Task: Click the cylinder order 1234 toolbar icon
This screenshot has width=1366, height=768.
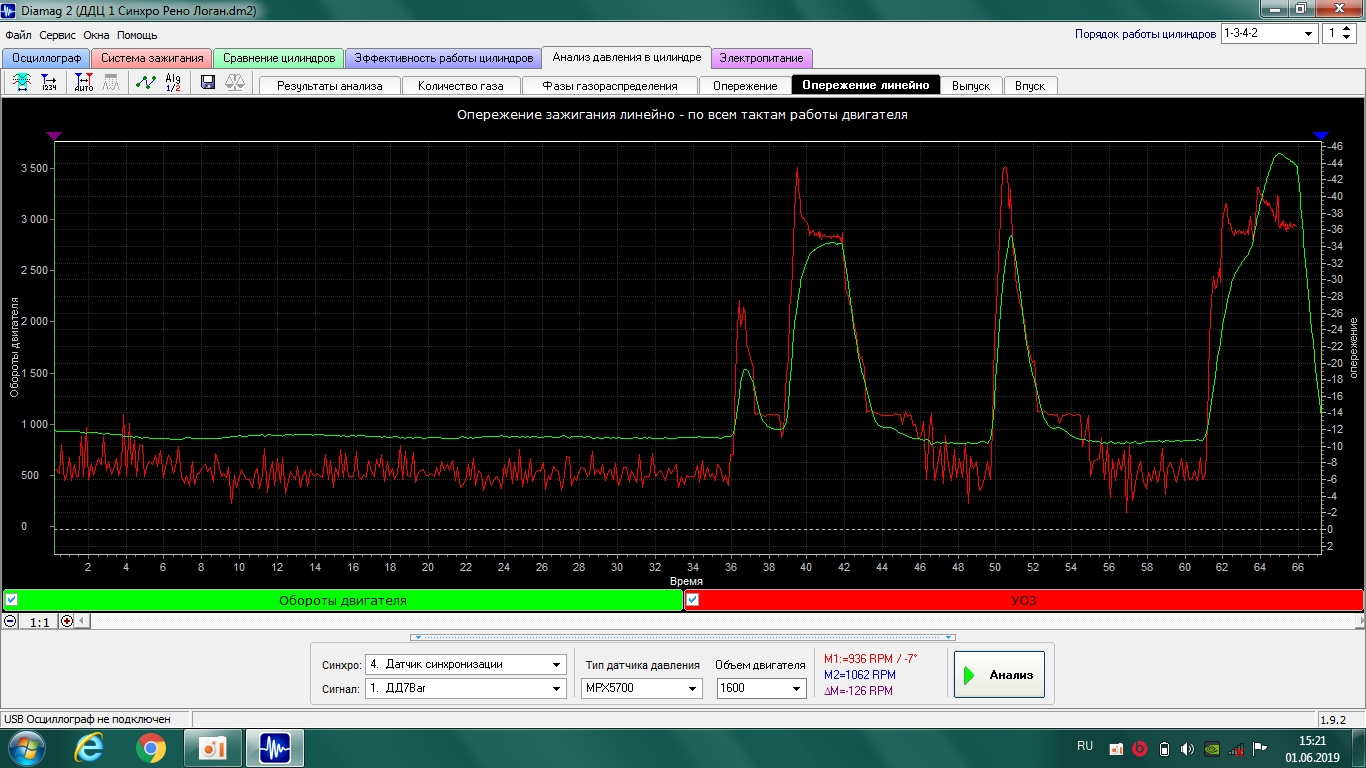Action: click(x=49, y=83)
